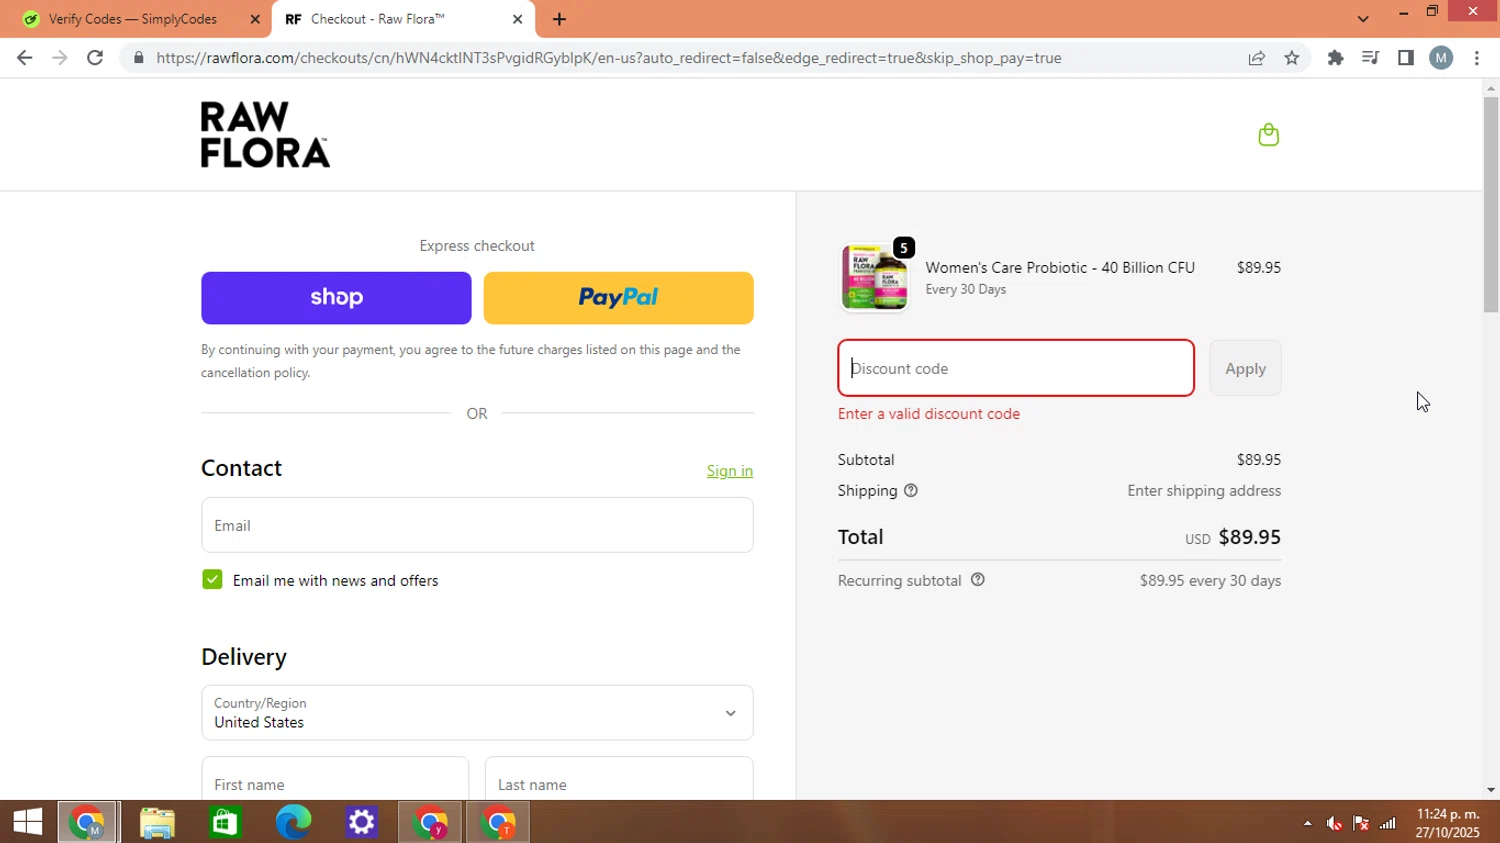
Task: Click the 'Women's Care Probiotic - 40 Billion CFU' title
Action: click(x=1060, y=267)
